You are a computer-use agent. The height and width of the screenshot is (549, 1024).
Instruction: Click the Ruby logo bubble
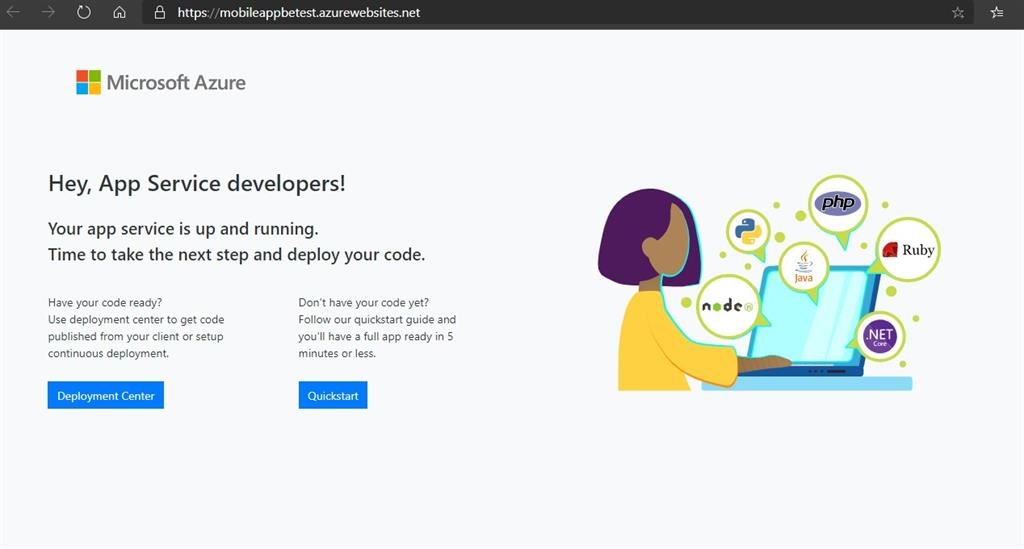point(908,250)
